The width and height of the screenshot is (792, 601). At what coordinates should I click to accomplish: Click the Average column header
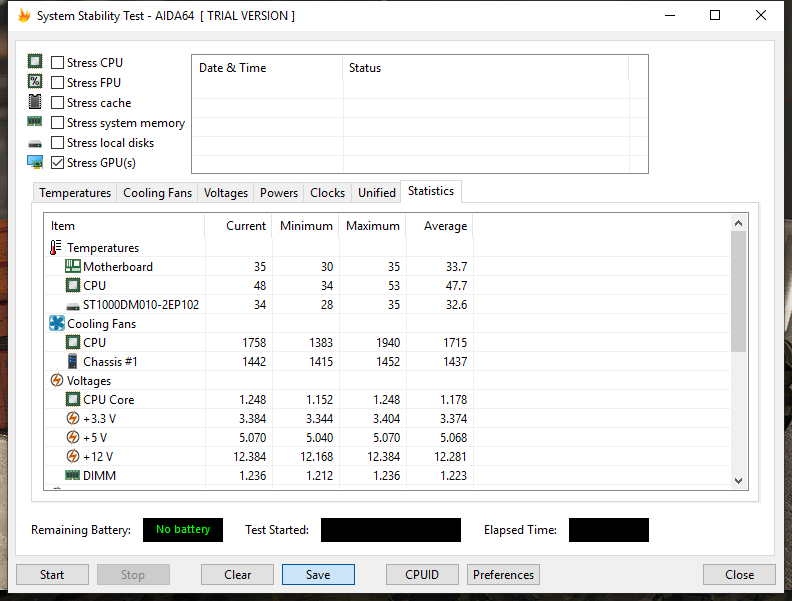[439, 226]
